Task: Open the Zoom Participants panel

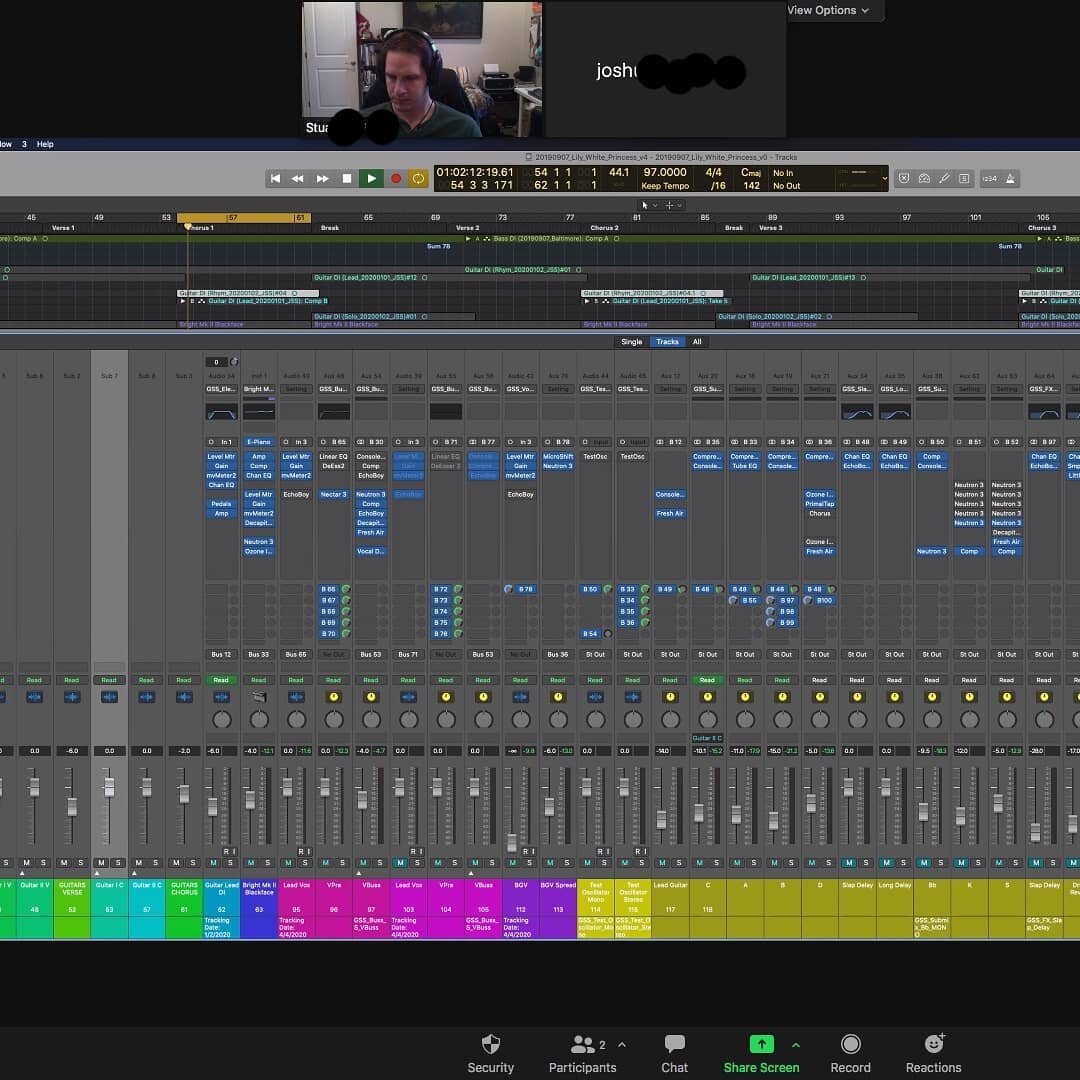Action: [x=582, y=1053]
